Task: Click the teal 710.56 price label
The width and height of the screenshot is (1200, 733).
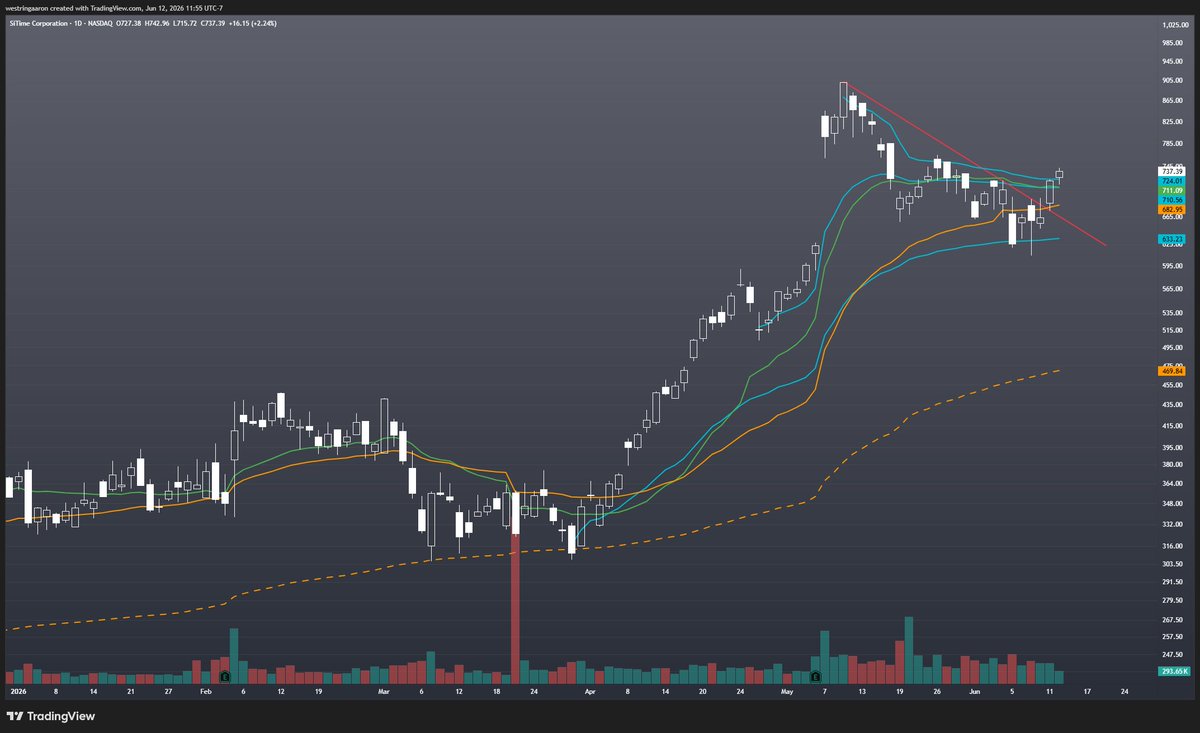Action: tap(1171, 200)
